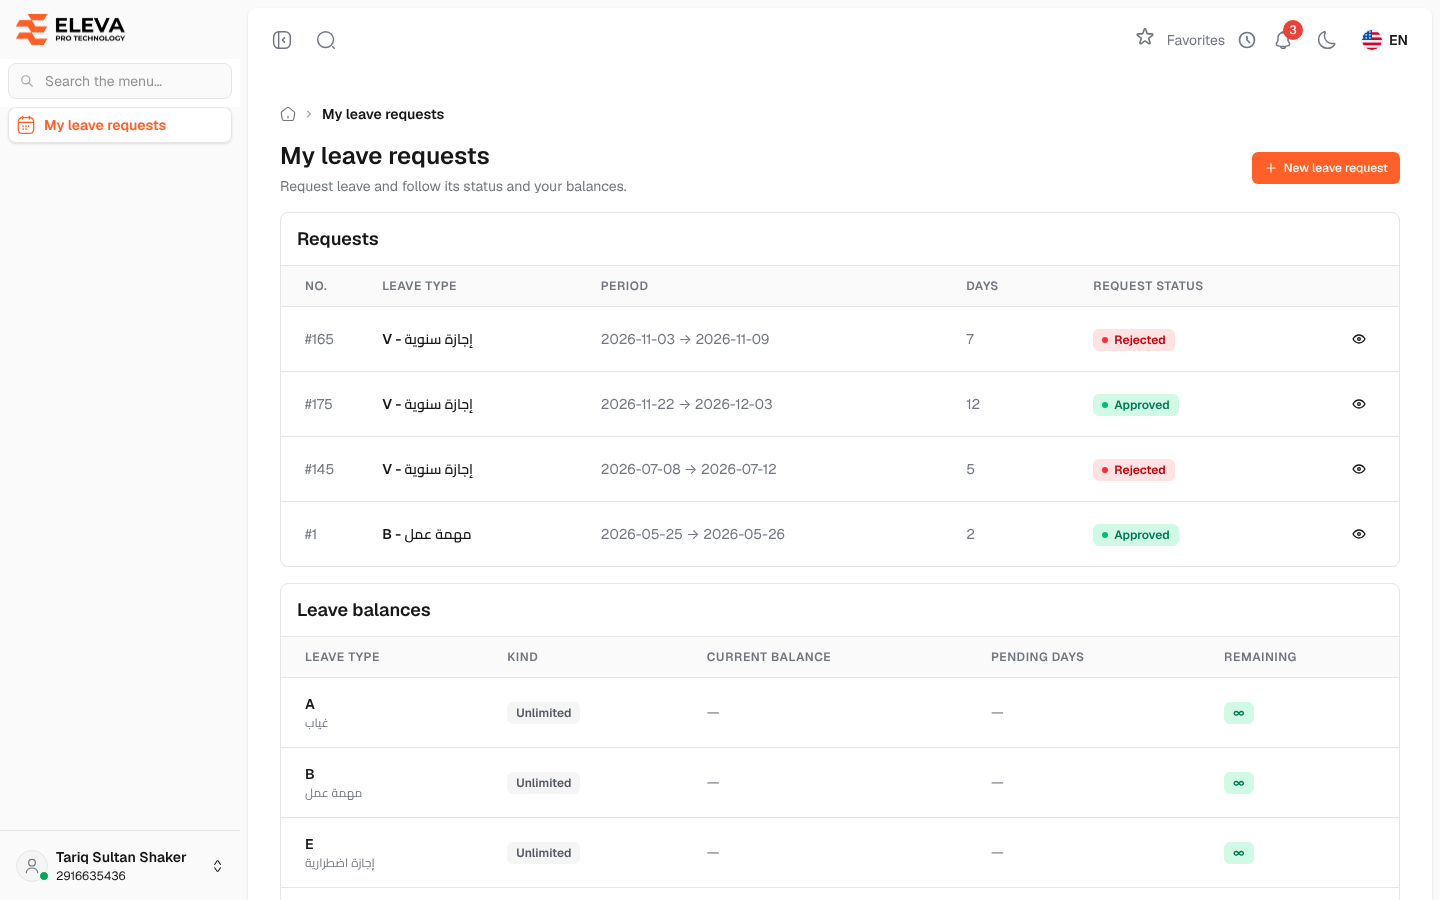
Task: Collapse the sidebar panel icon
Action: 282,40
